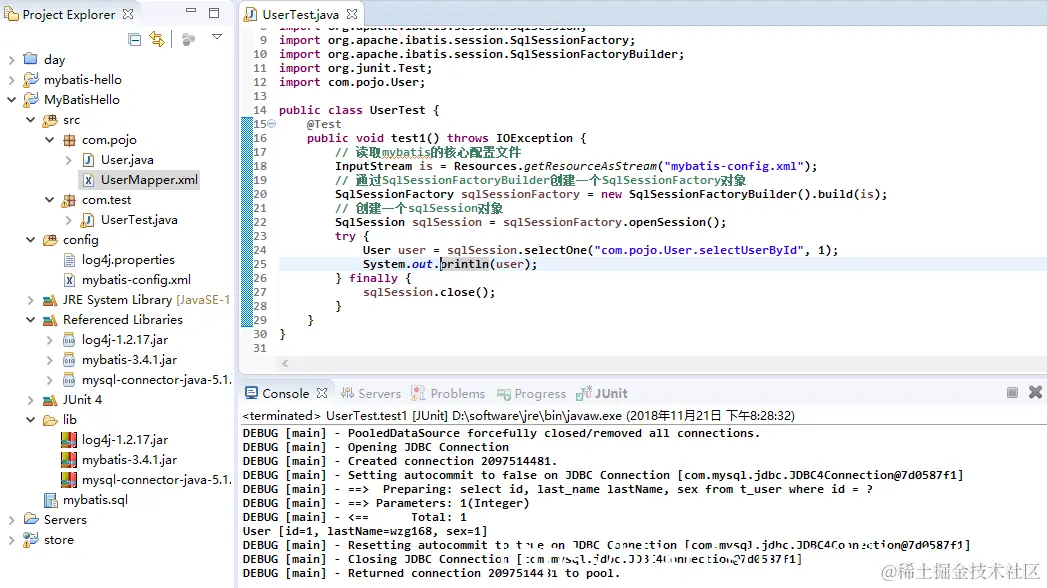Click the MyBatisHello project icon
This screenshot has height=588, width=1047.
(31, 100)
